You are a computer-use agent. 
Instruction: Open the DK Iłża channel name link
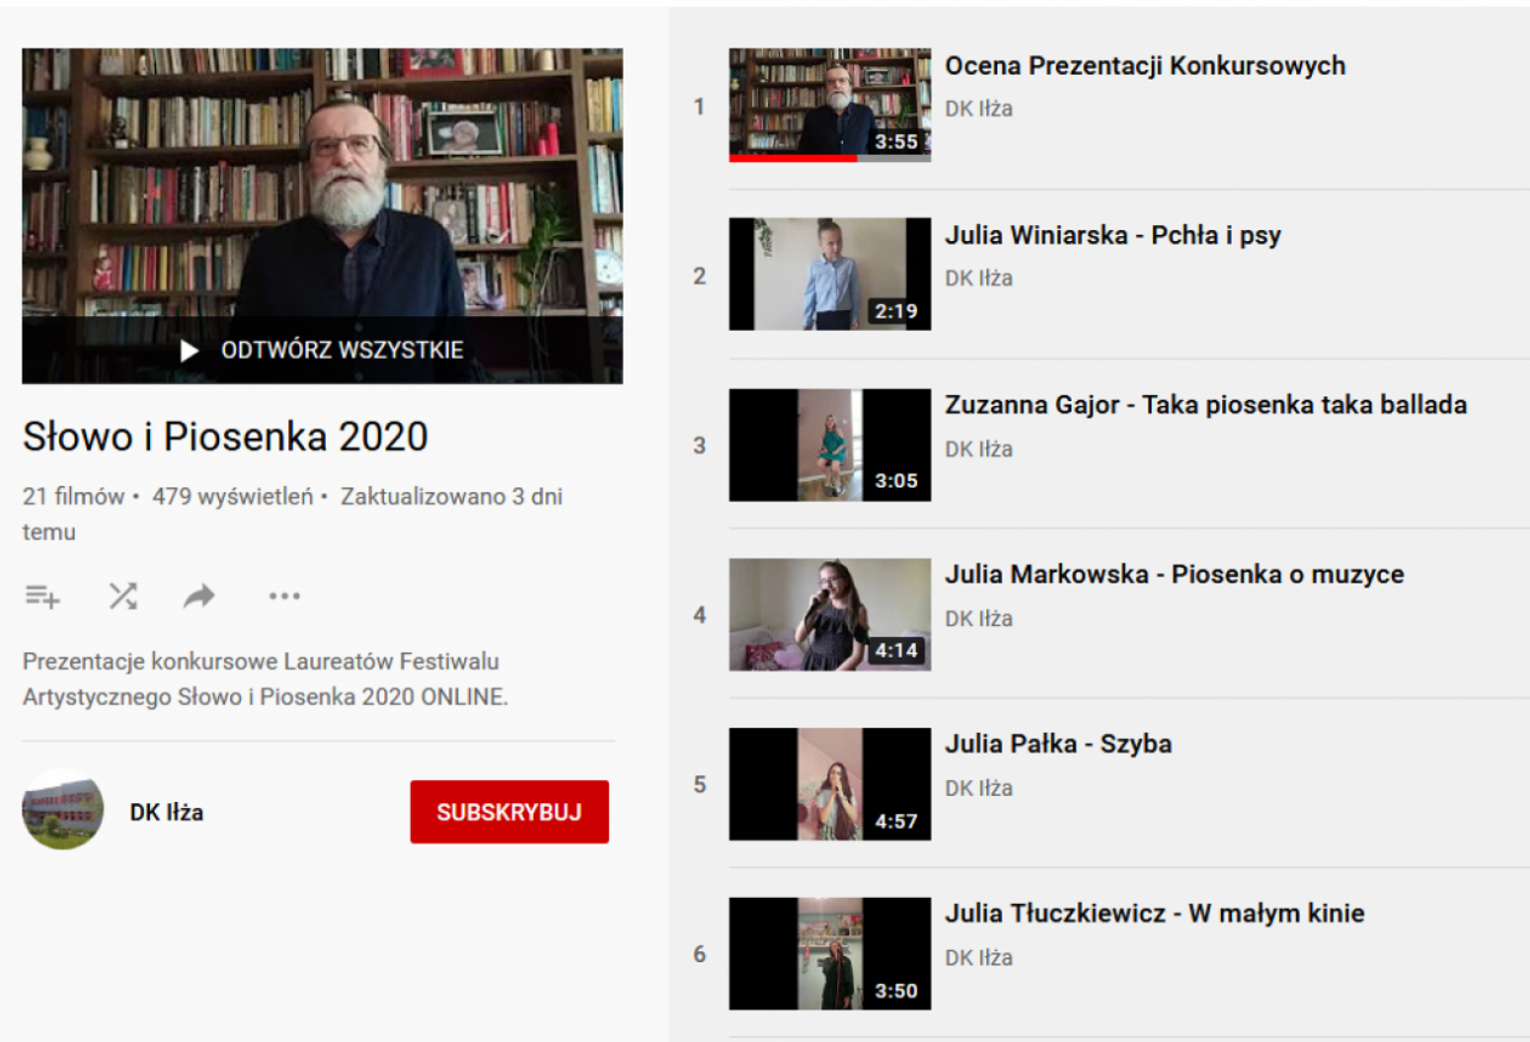point(167,812)
